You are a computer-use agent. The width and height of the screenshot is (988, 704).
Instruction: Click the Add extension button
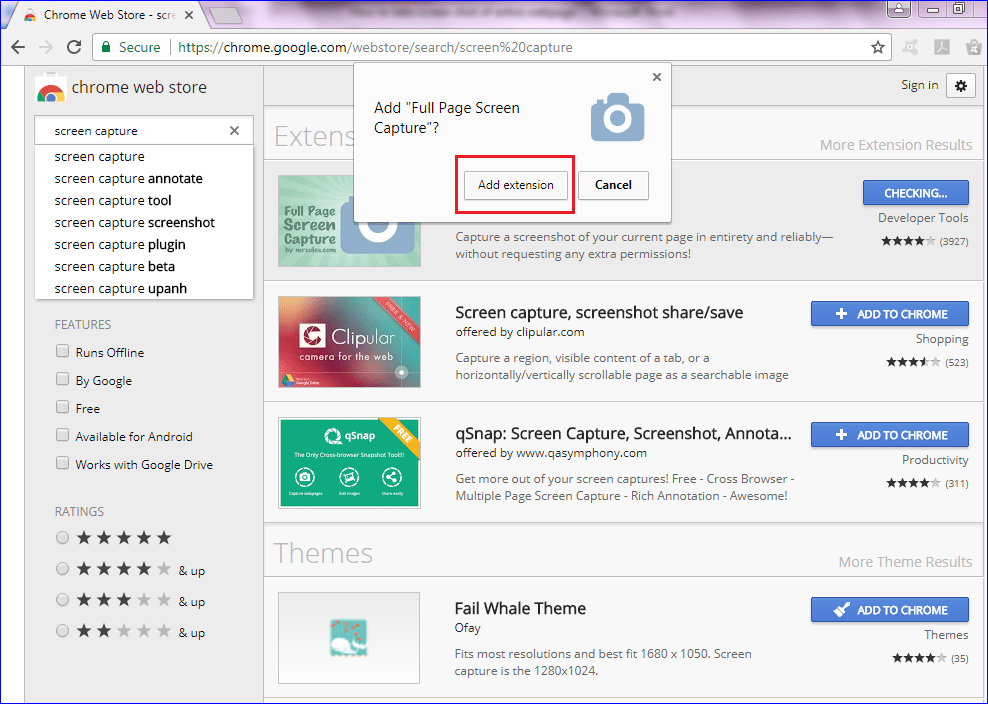pos(515,185)
